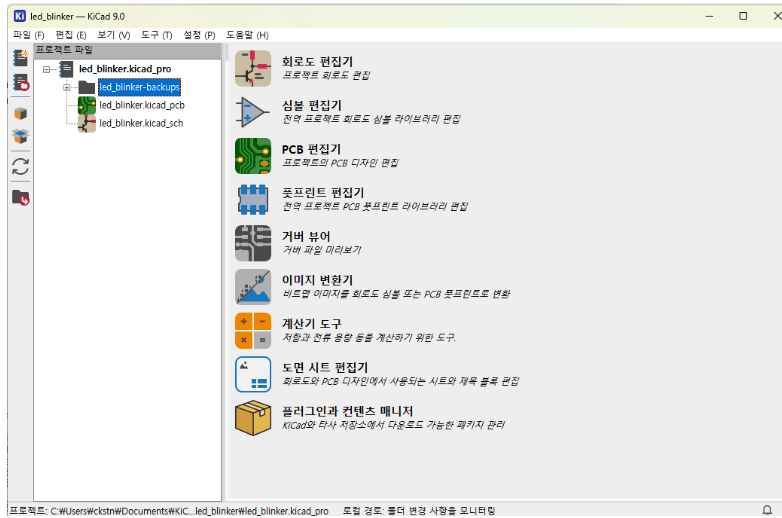Image resolution: width=782 pixels, height=518 pixels.
Task: Click the Open Project icon in left toolbar
Action: [20, 82]
